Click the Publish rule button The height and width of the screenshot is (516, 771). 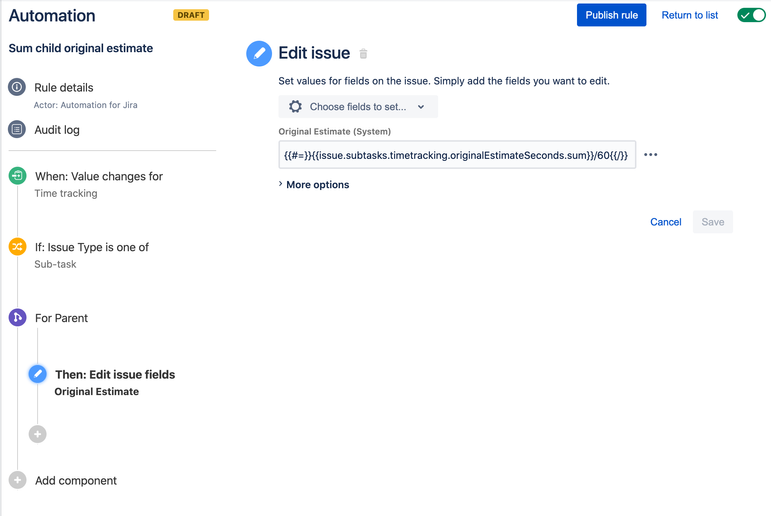[611, 15]
